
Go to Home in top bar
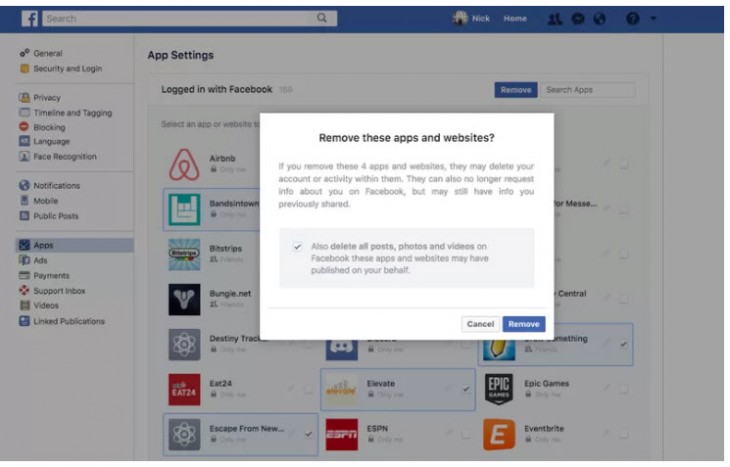pos(515,19)
